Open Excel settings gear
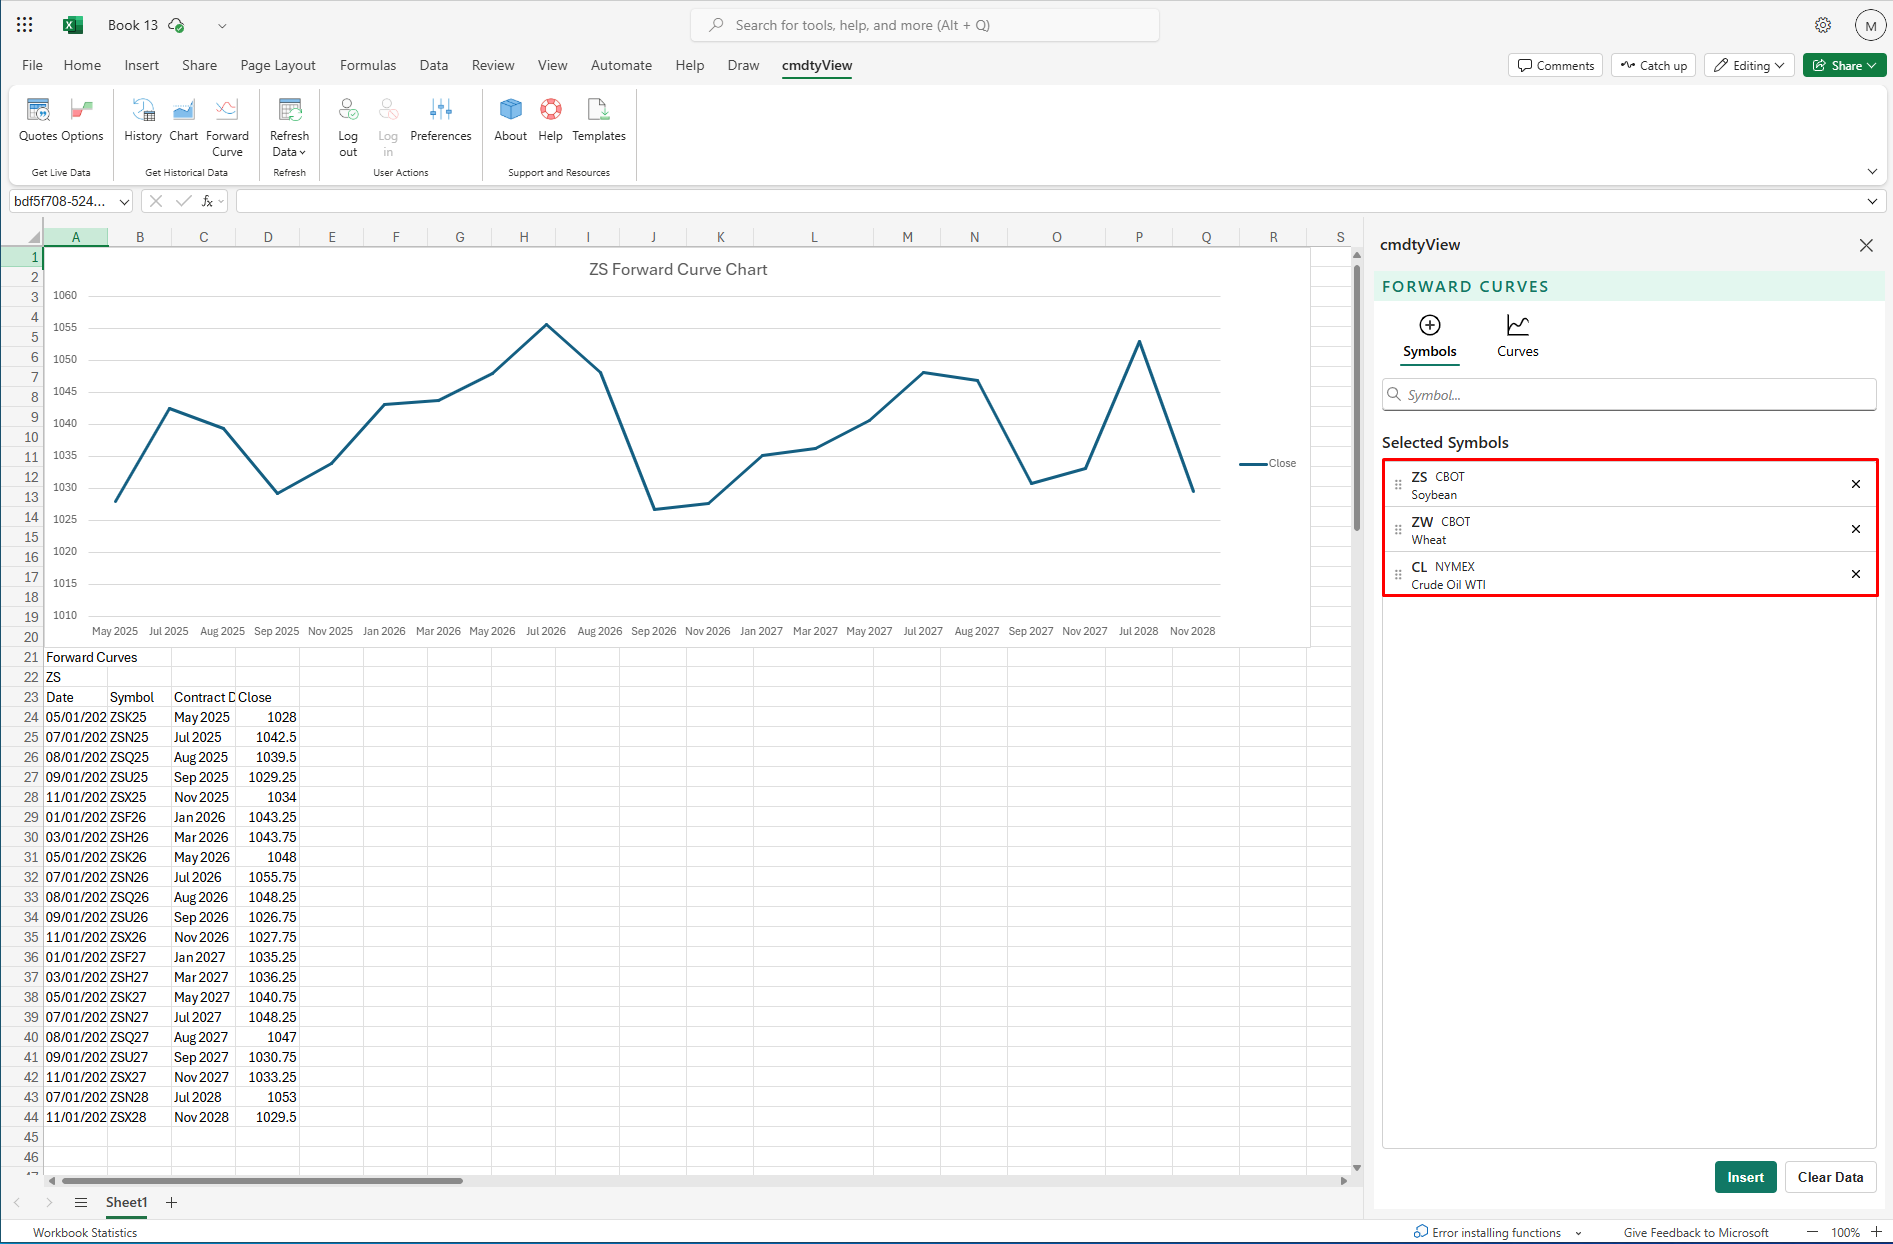The height and width of the screenshot is (1244, 1893). point(1822,24)
